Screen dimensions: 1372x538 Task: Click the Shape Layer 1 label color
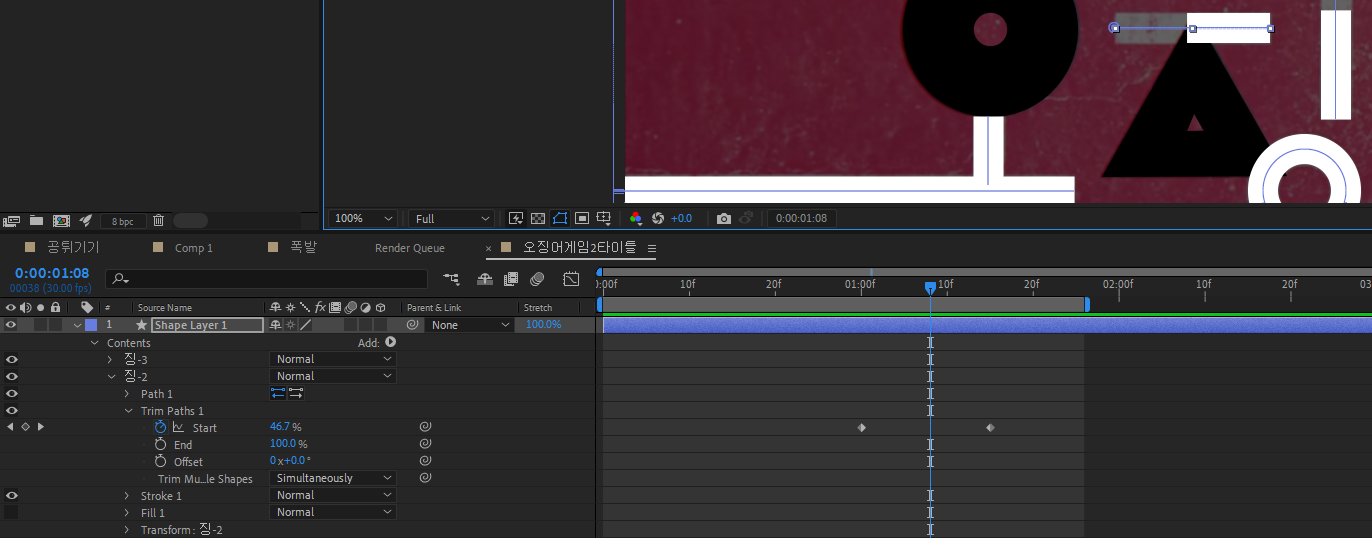91,325
